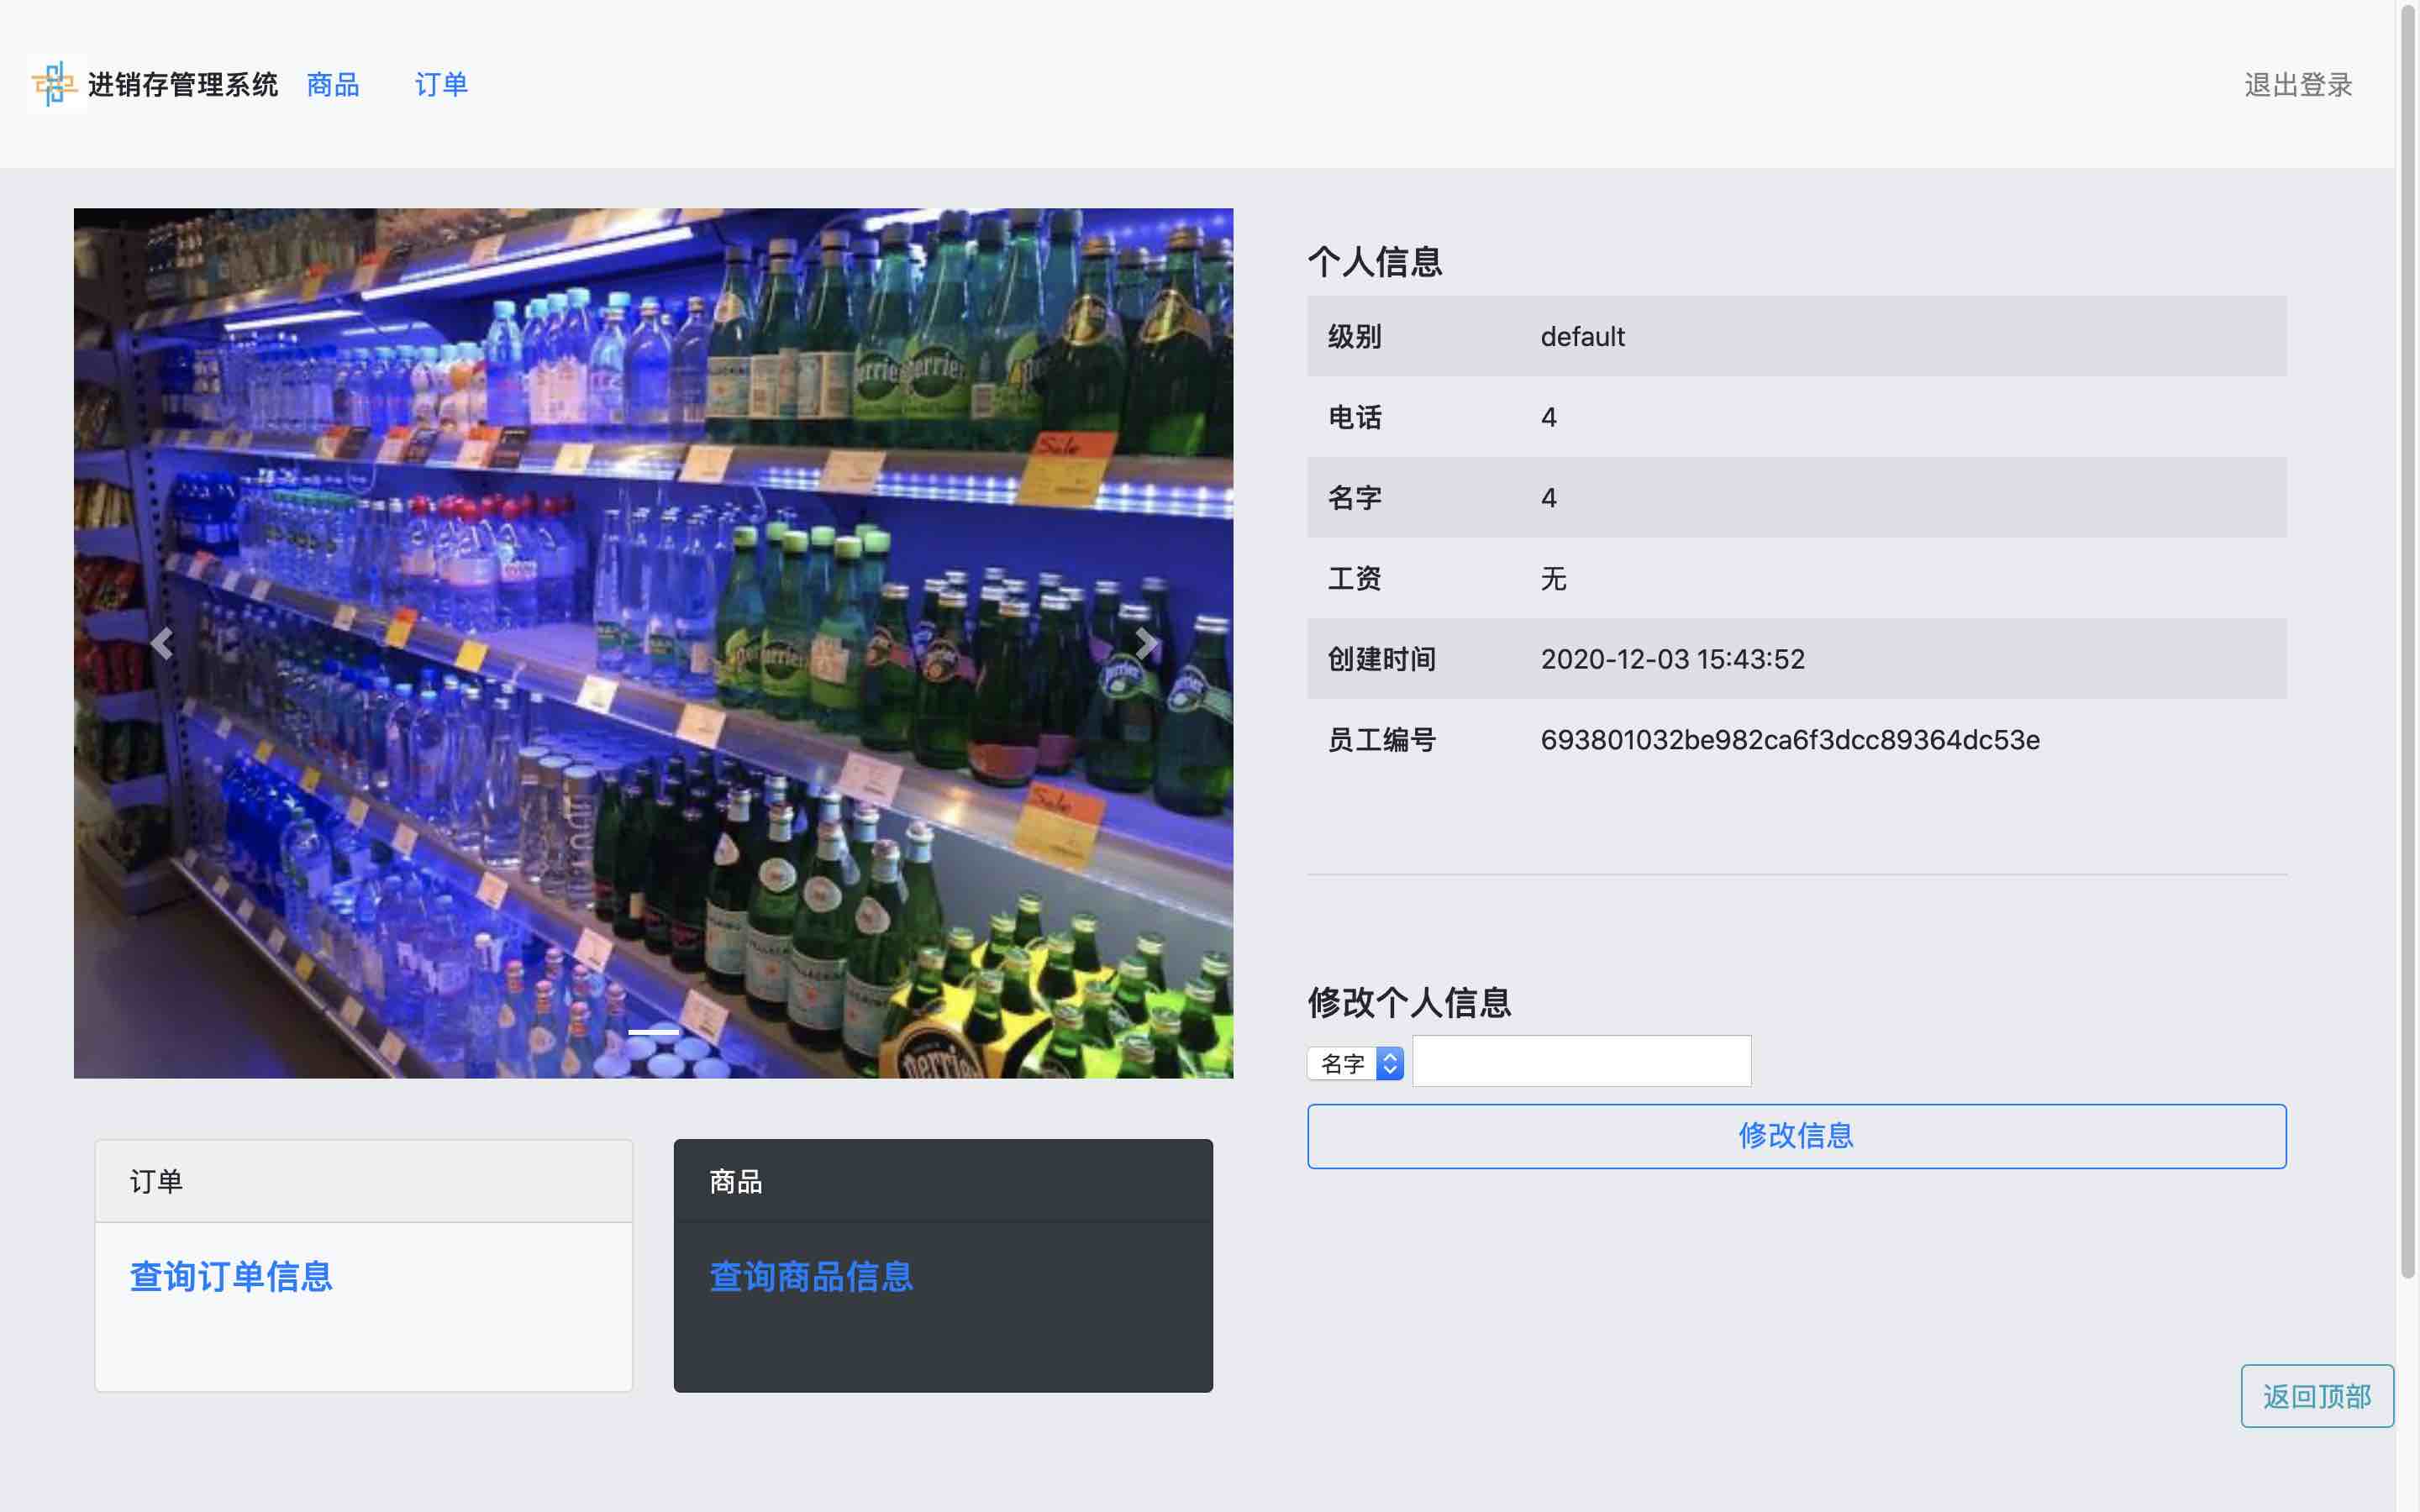Focus the personal info text input field

click(1581, 1061)
